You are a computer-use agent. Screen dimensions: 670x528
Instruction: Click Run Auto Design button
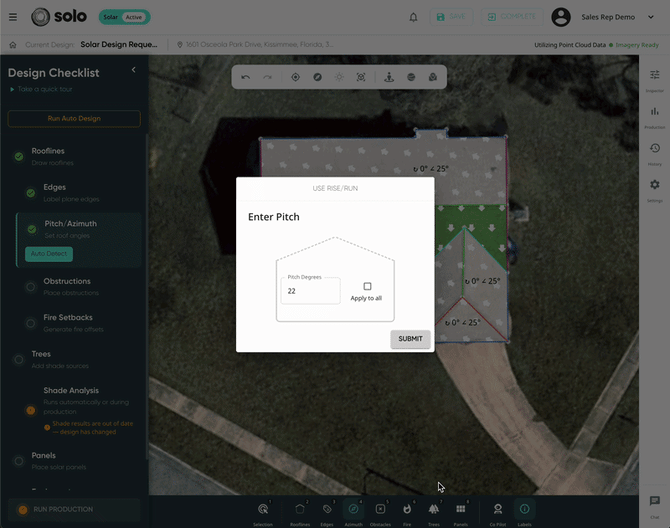(74, 119)
